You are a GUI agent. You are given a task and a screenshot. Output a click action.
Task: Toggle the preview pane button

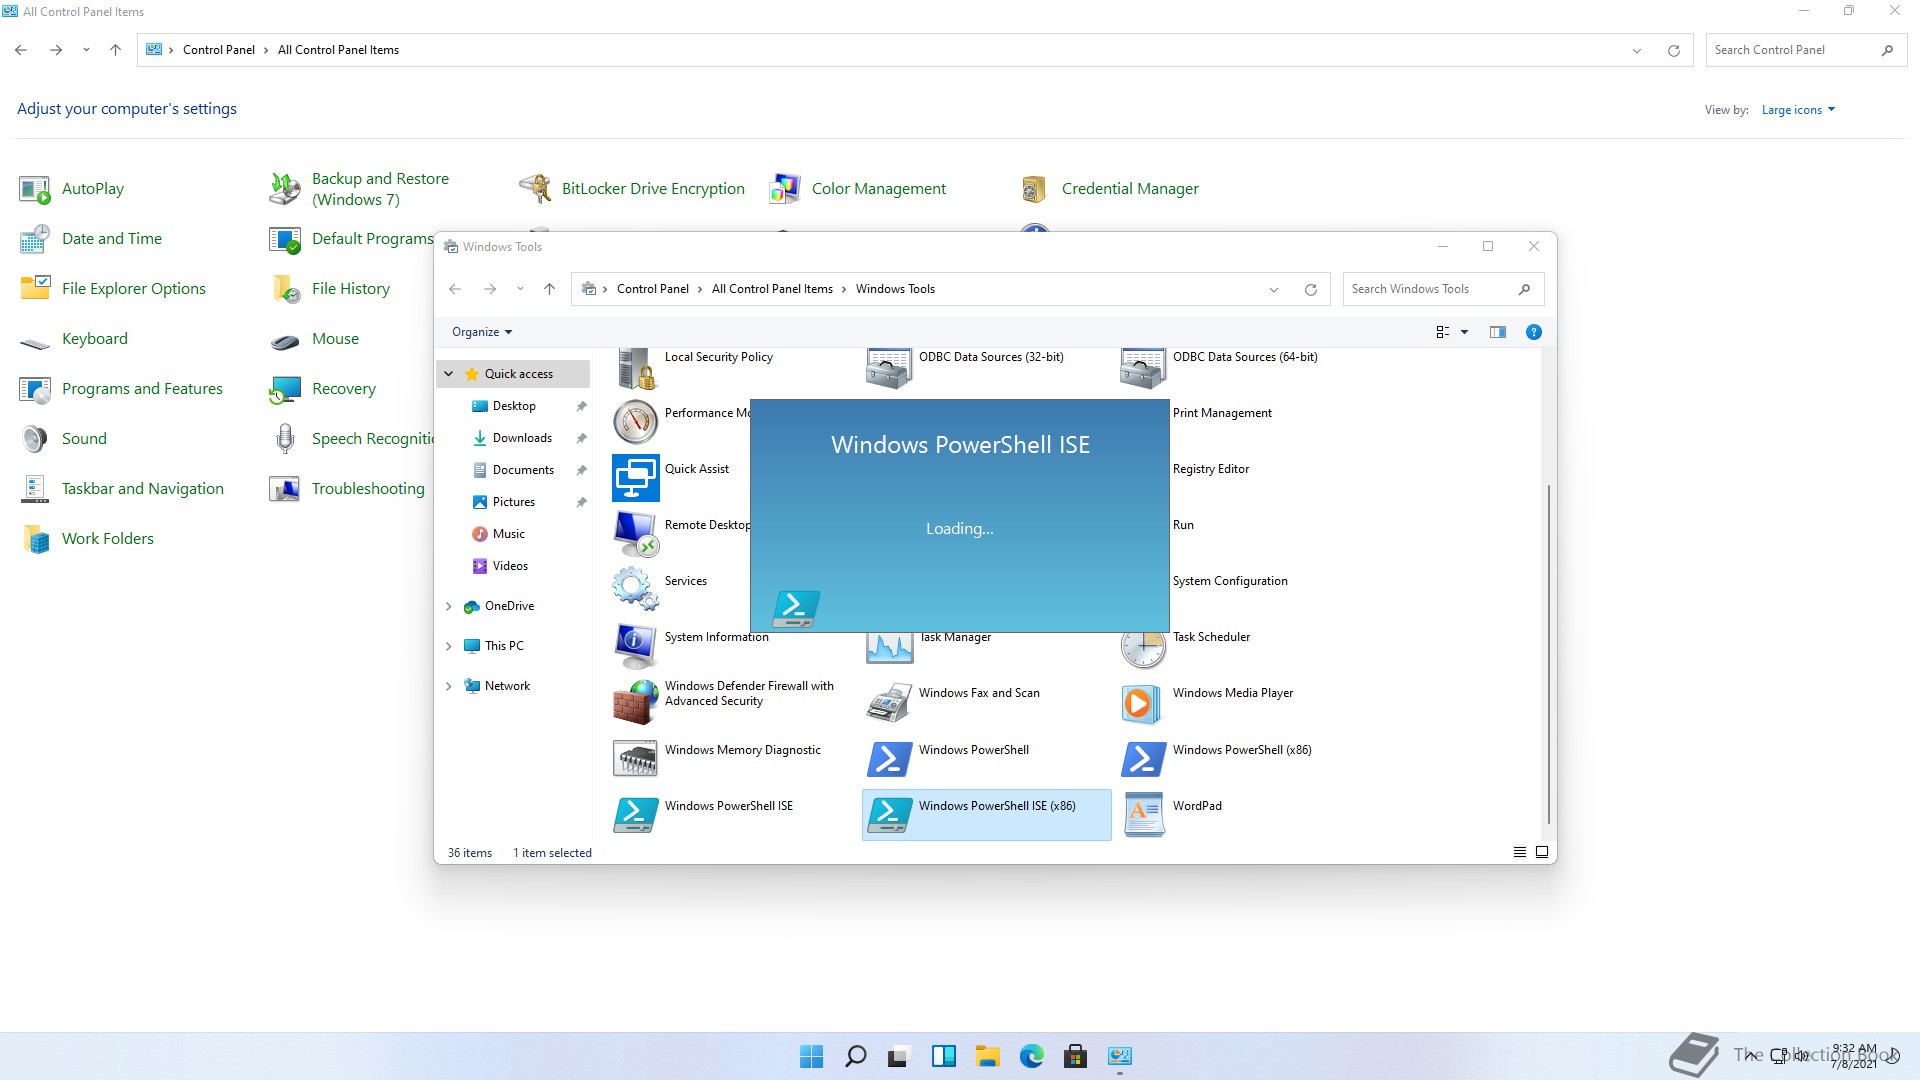pyautogui.click(x=1497, y=332)
